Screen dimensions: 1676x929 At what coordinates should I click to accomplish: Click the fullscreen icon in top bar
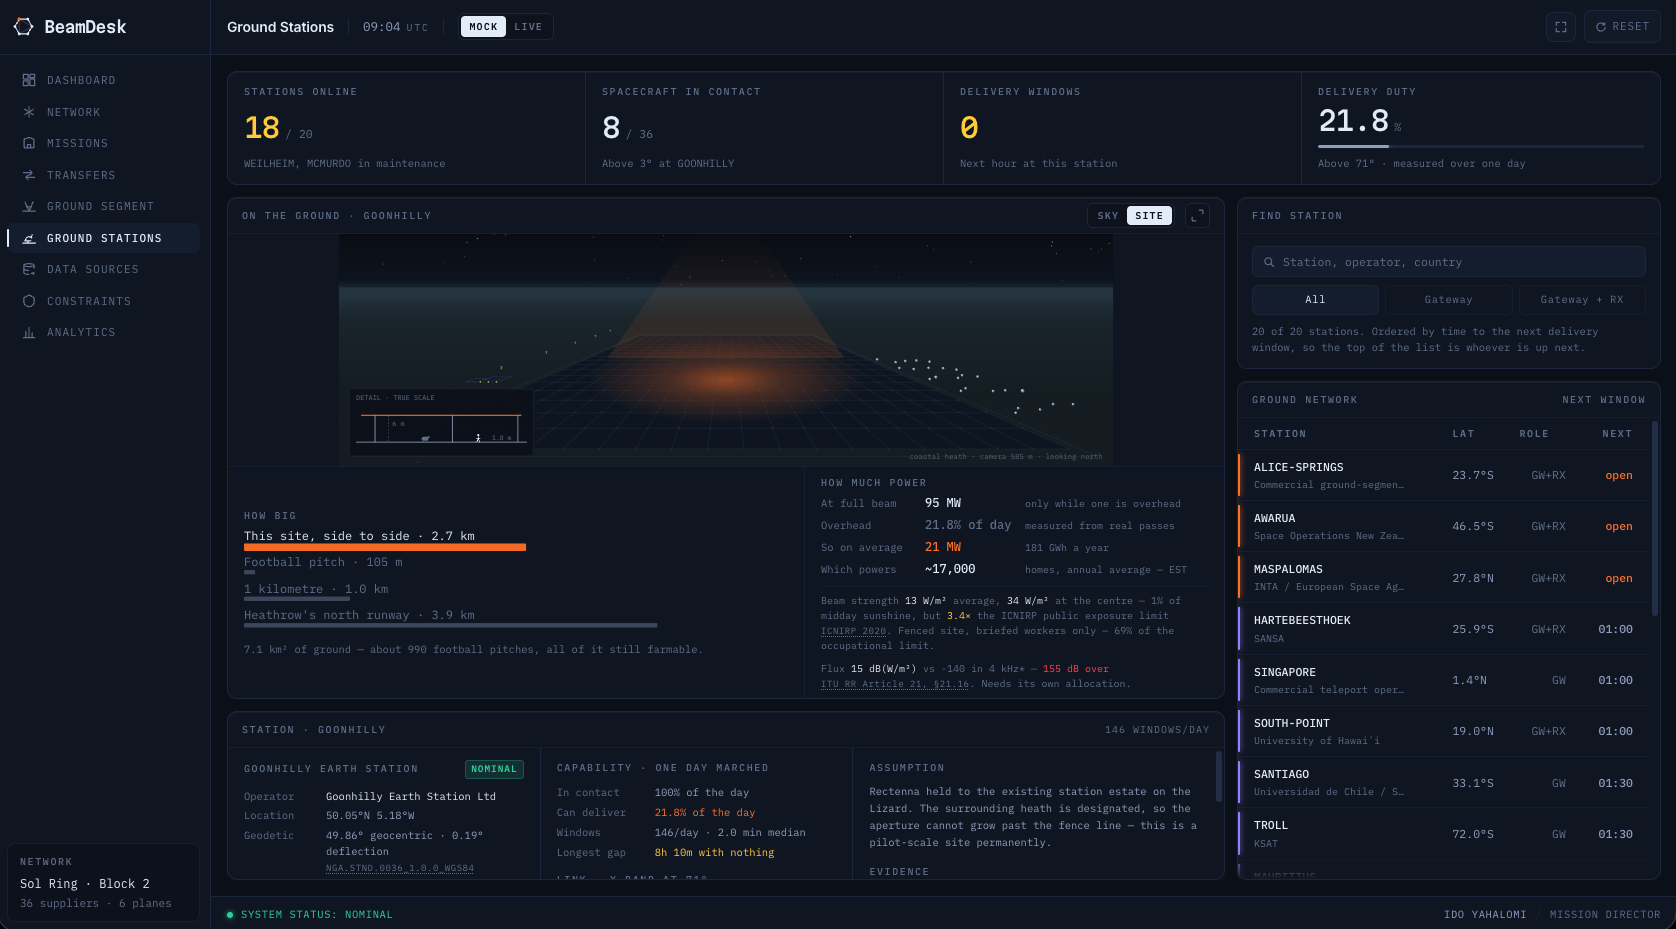pyautogui.click(x=1560, y=27)
